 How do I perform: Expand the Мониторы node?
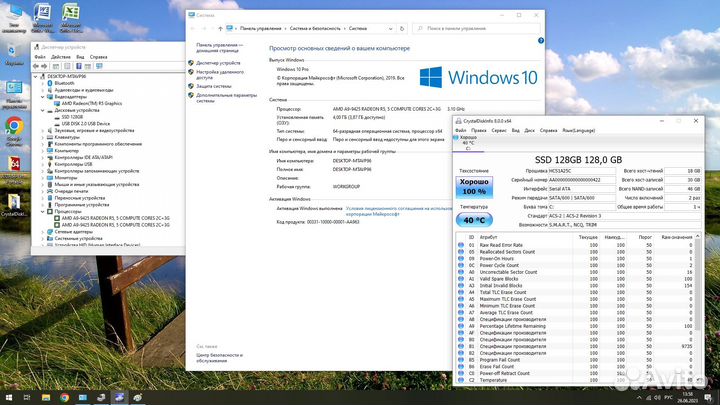[x=43, y=178]
